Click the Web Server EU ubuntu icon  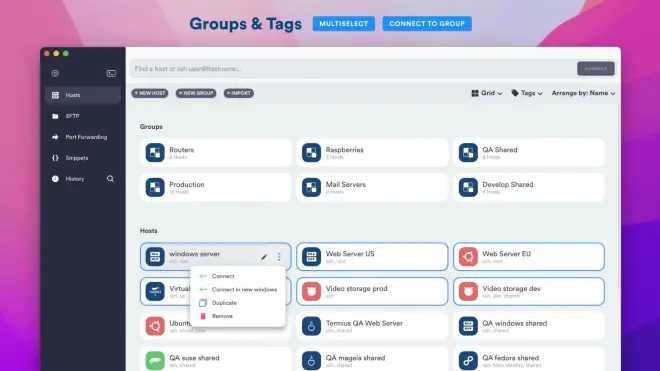[468, 256]
